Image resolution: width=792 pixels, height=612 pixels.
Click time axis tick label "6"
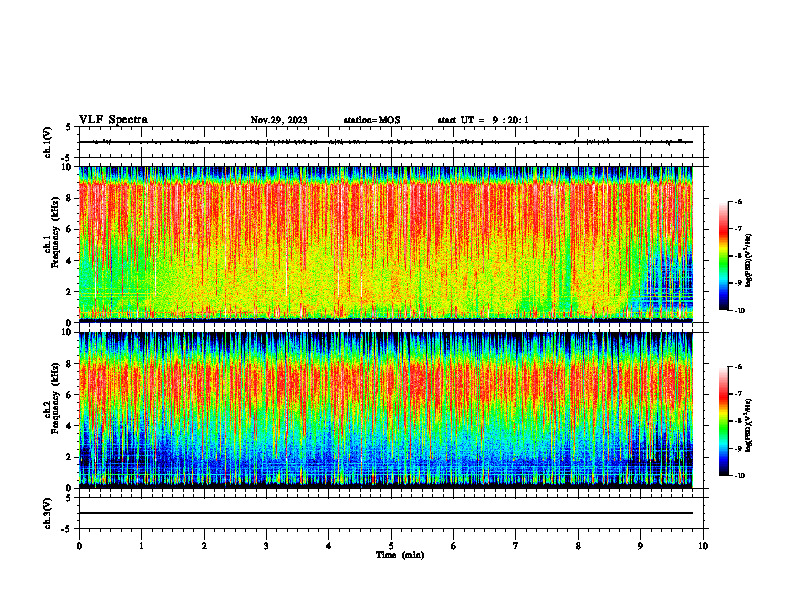[x=454, y=546]
